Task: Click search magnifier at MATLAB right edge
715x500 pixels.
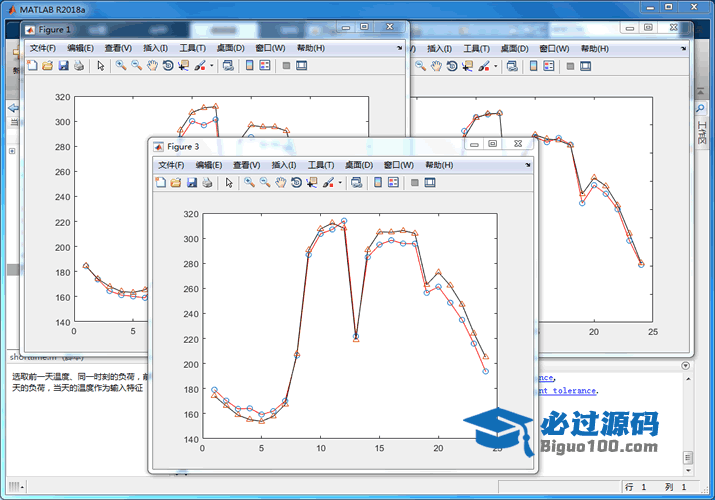Action: tap(700, 108)
